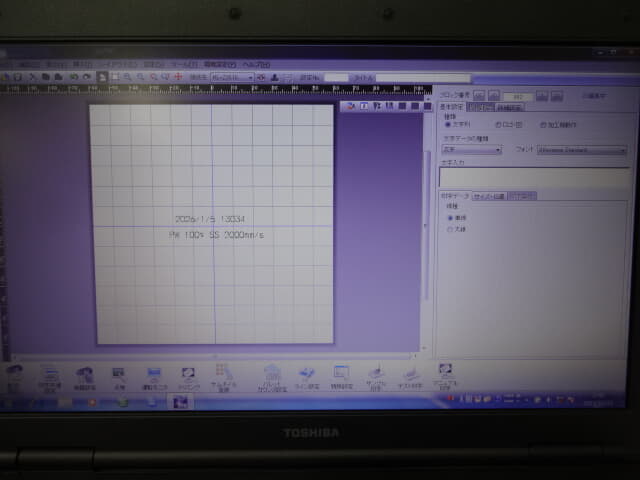The width and height of the screenshot is (640, 480).
Task: Click the canvas vertical scrollbar
Action: [427, 224]
